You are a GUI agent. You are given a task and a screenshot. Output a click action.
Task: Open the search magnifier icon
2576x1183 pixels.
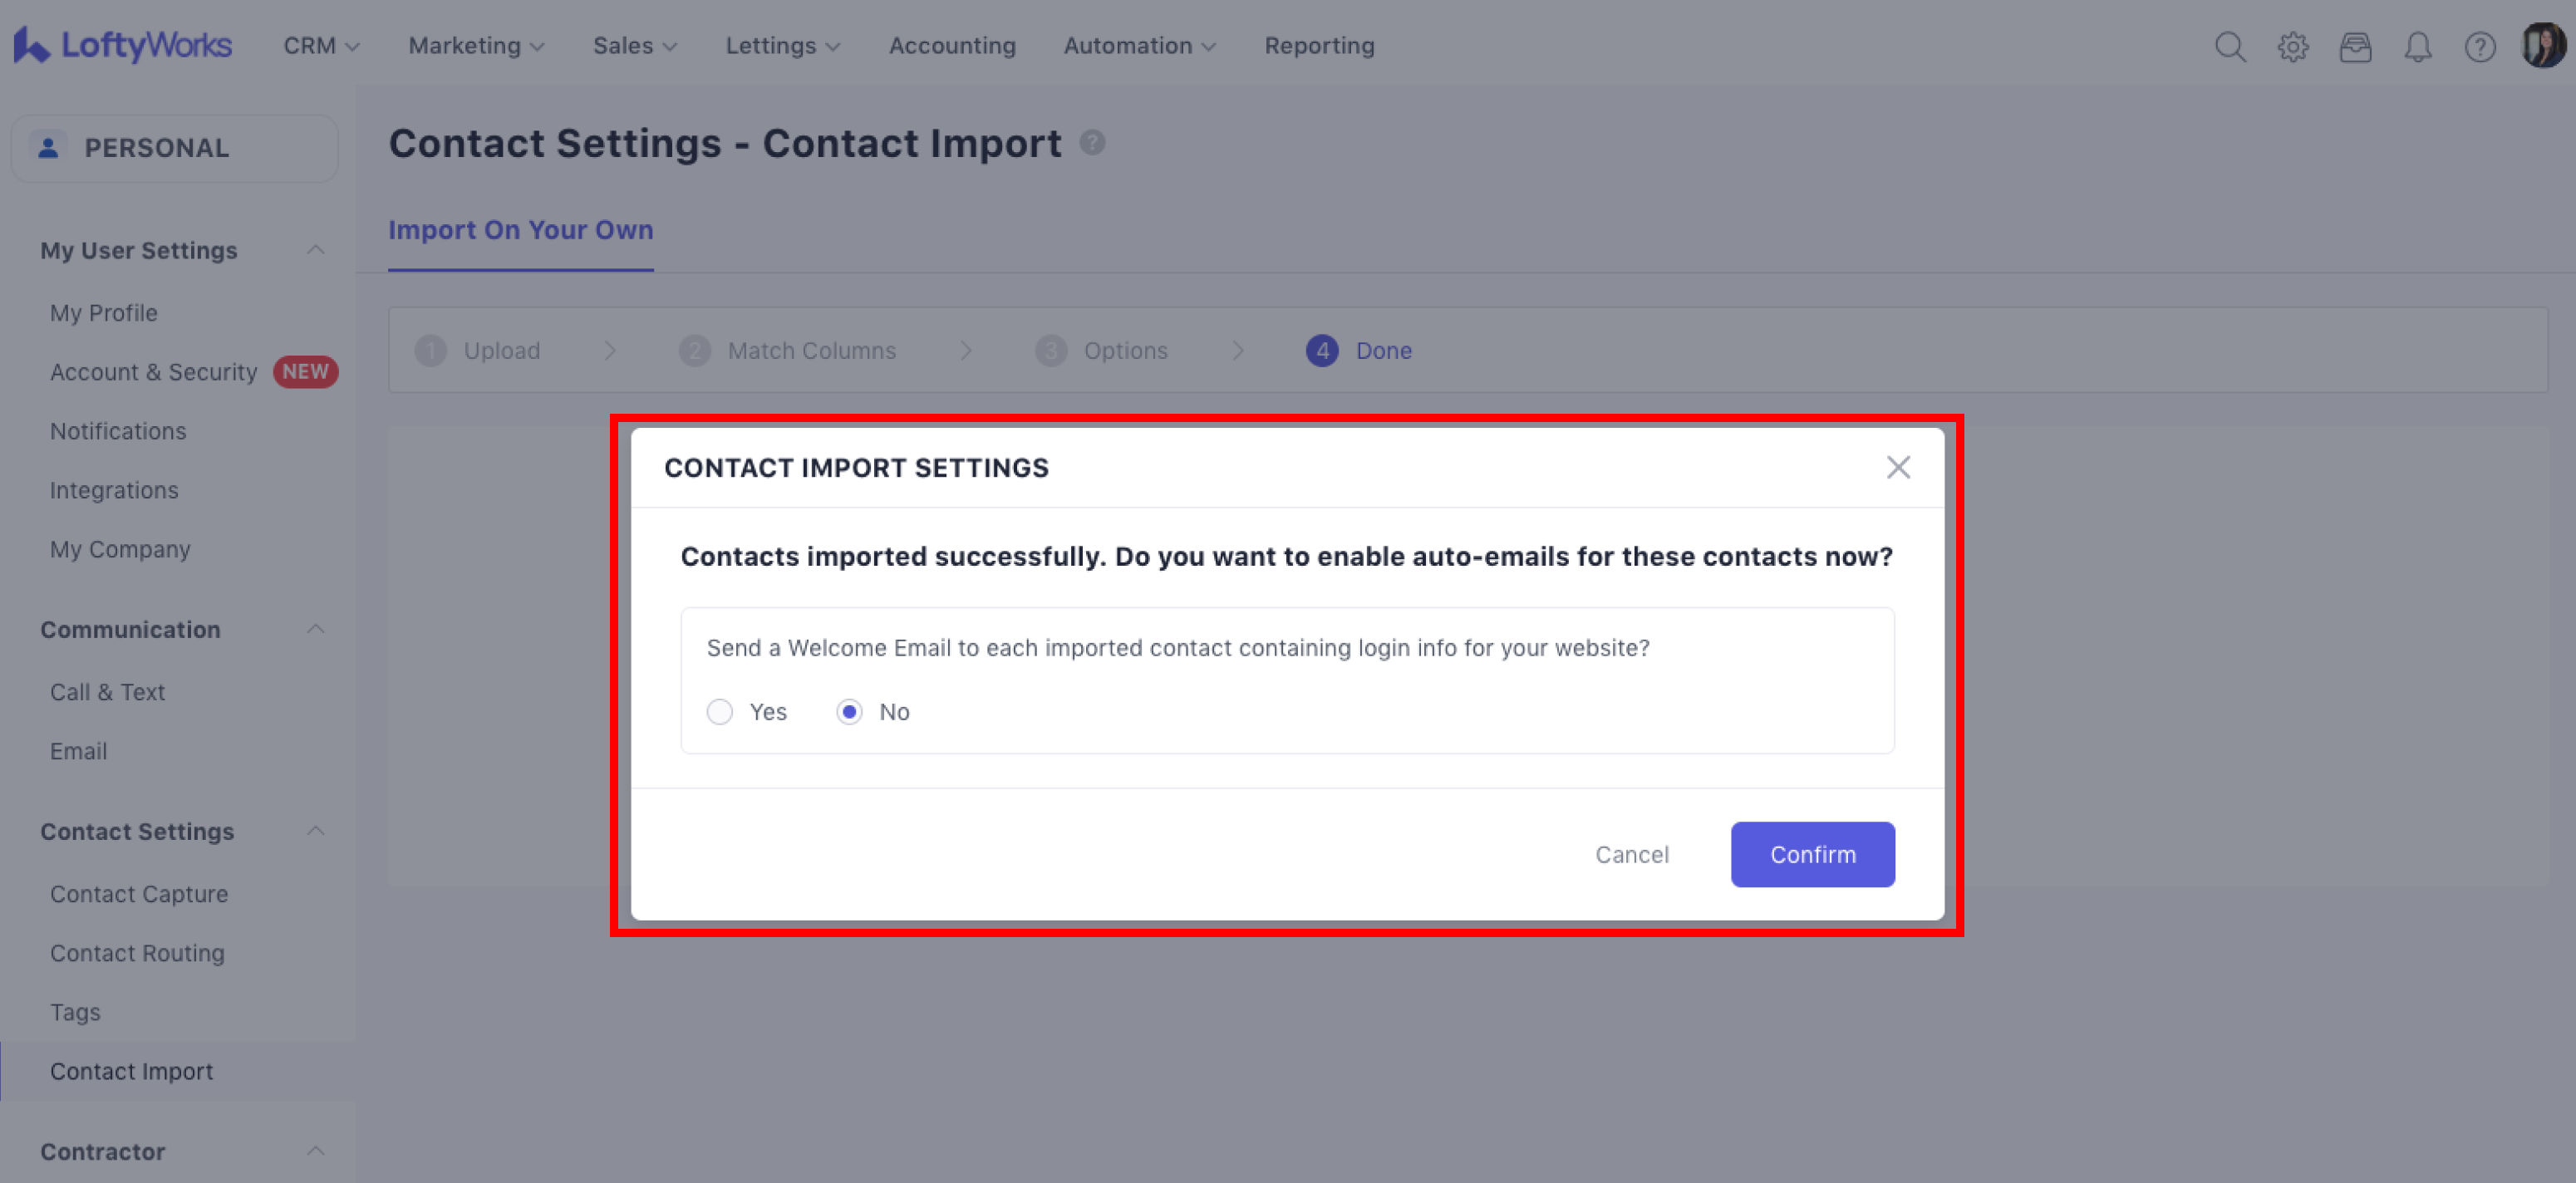(2229, 47)
